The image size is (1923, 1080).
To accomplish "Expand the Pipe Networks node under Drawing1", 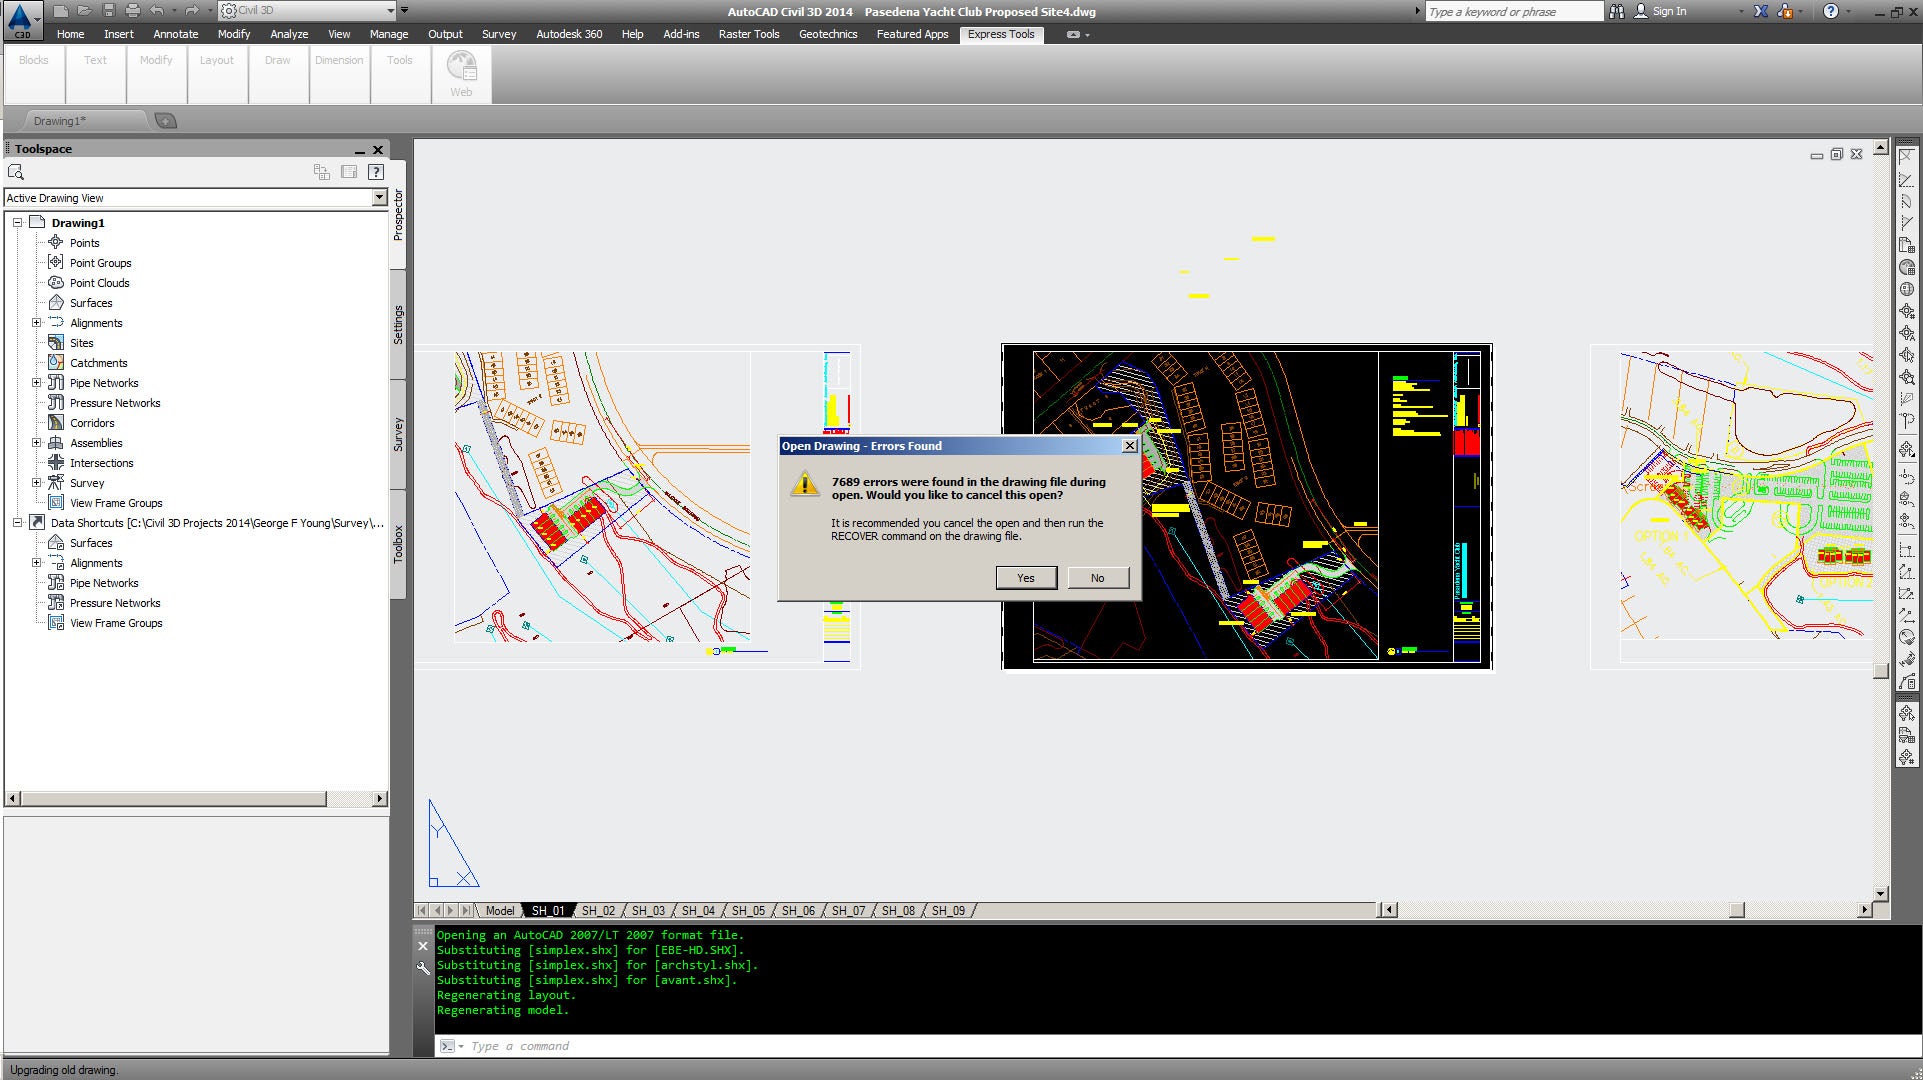I will pos(36,383).
